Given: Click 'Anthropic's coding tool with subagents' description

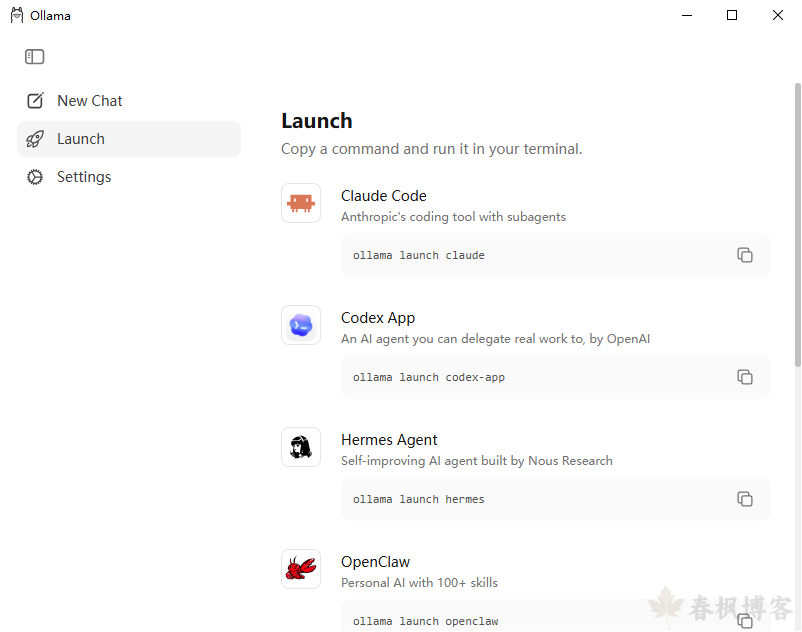Looking at the screenshot, I should click(x=453, y=217).
